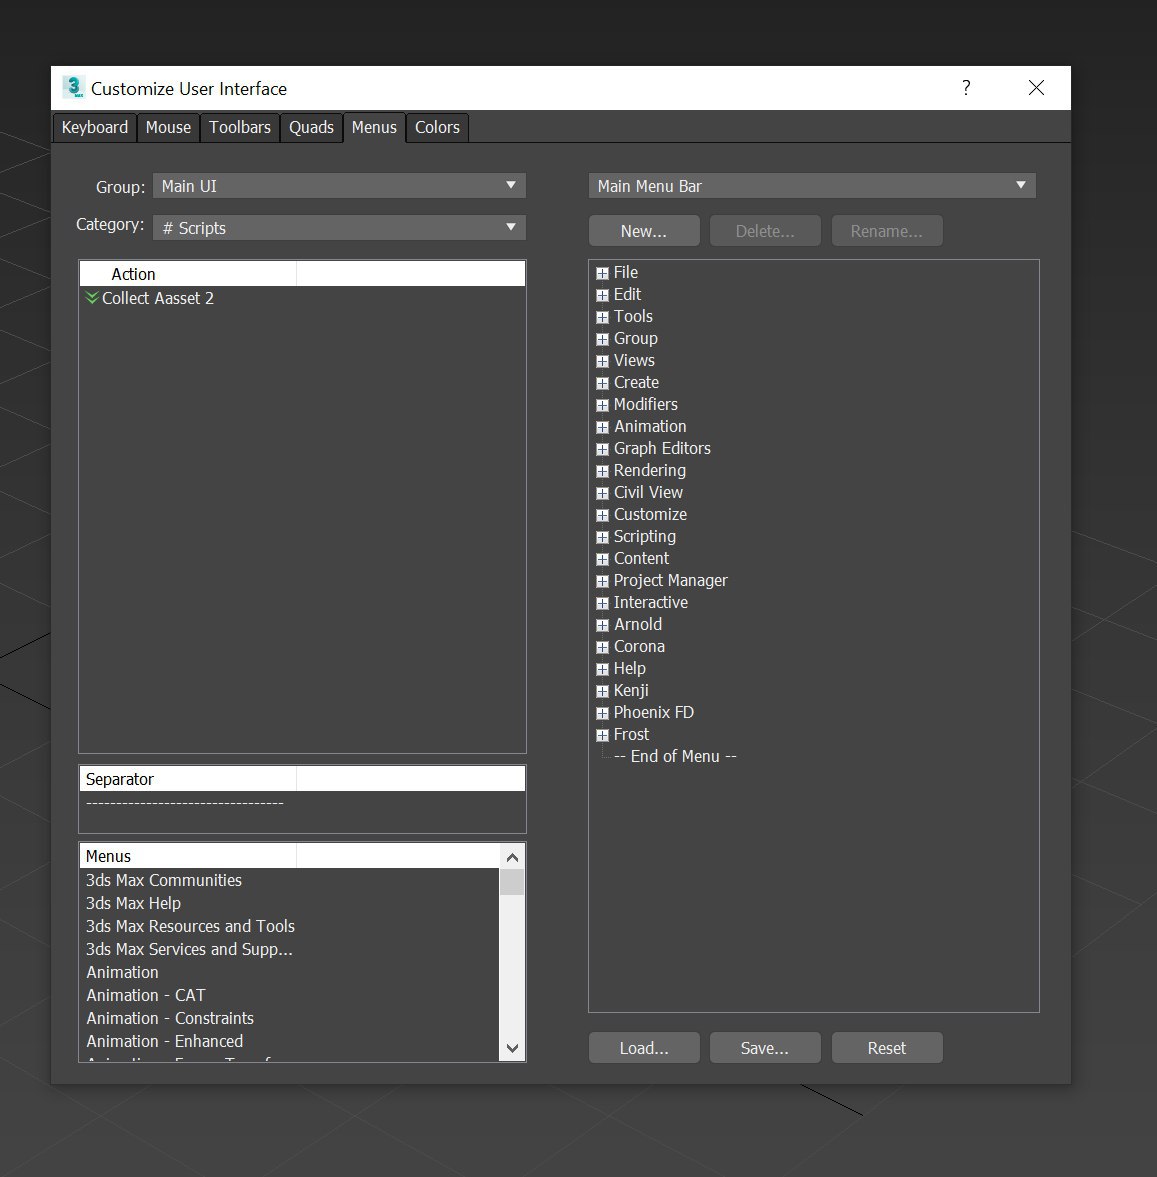Viewport: 1157px width, 1177px height.
Task: Expand the File menu tree node
Action: click(x=602, y=273)
